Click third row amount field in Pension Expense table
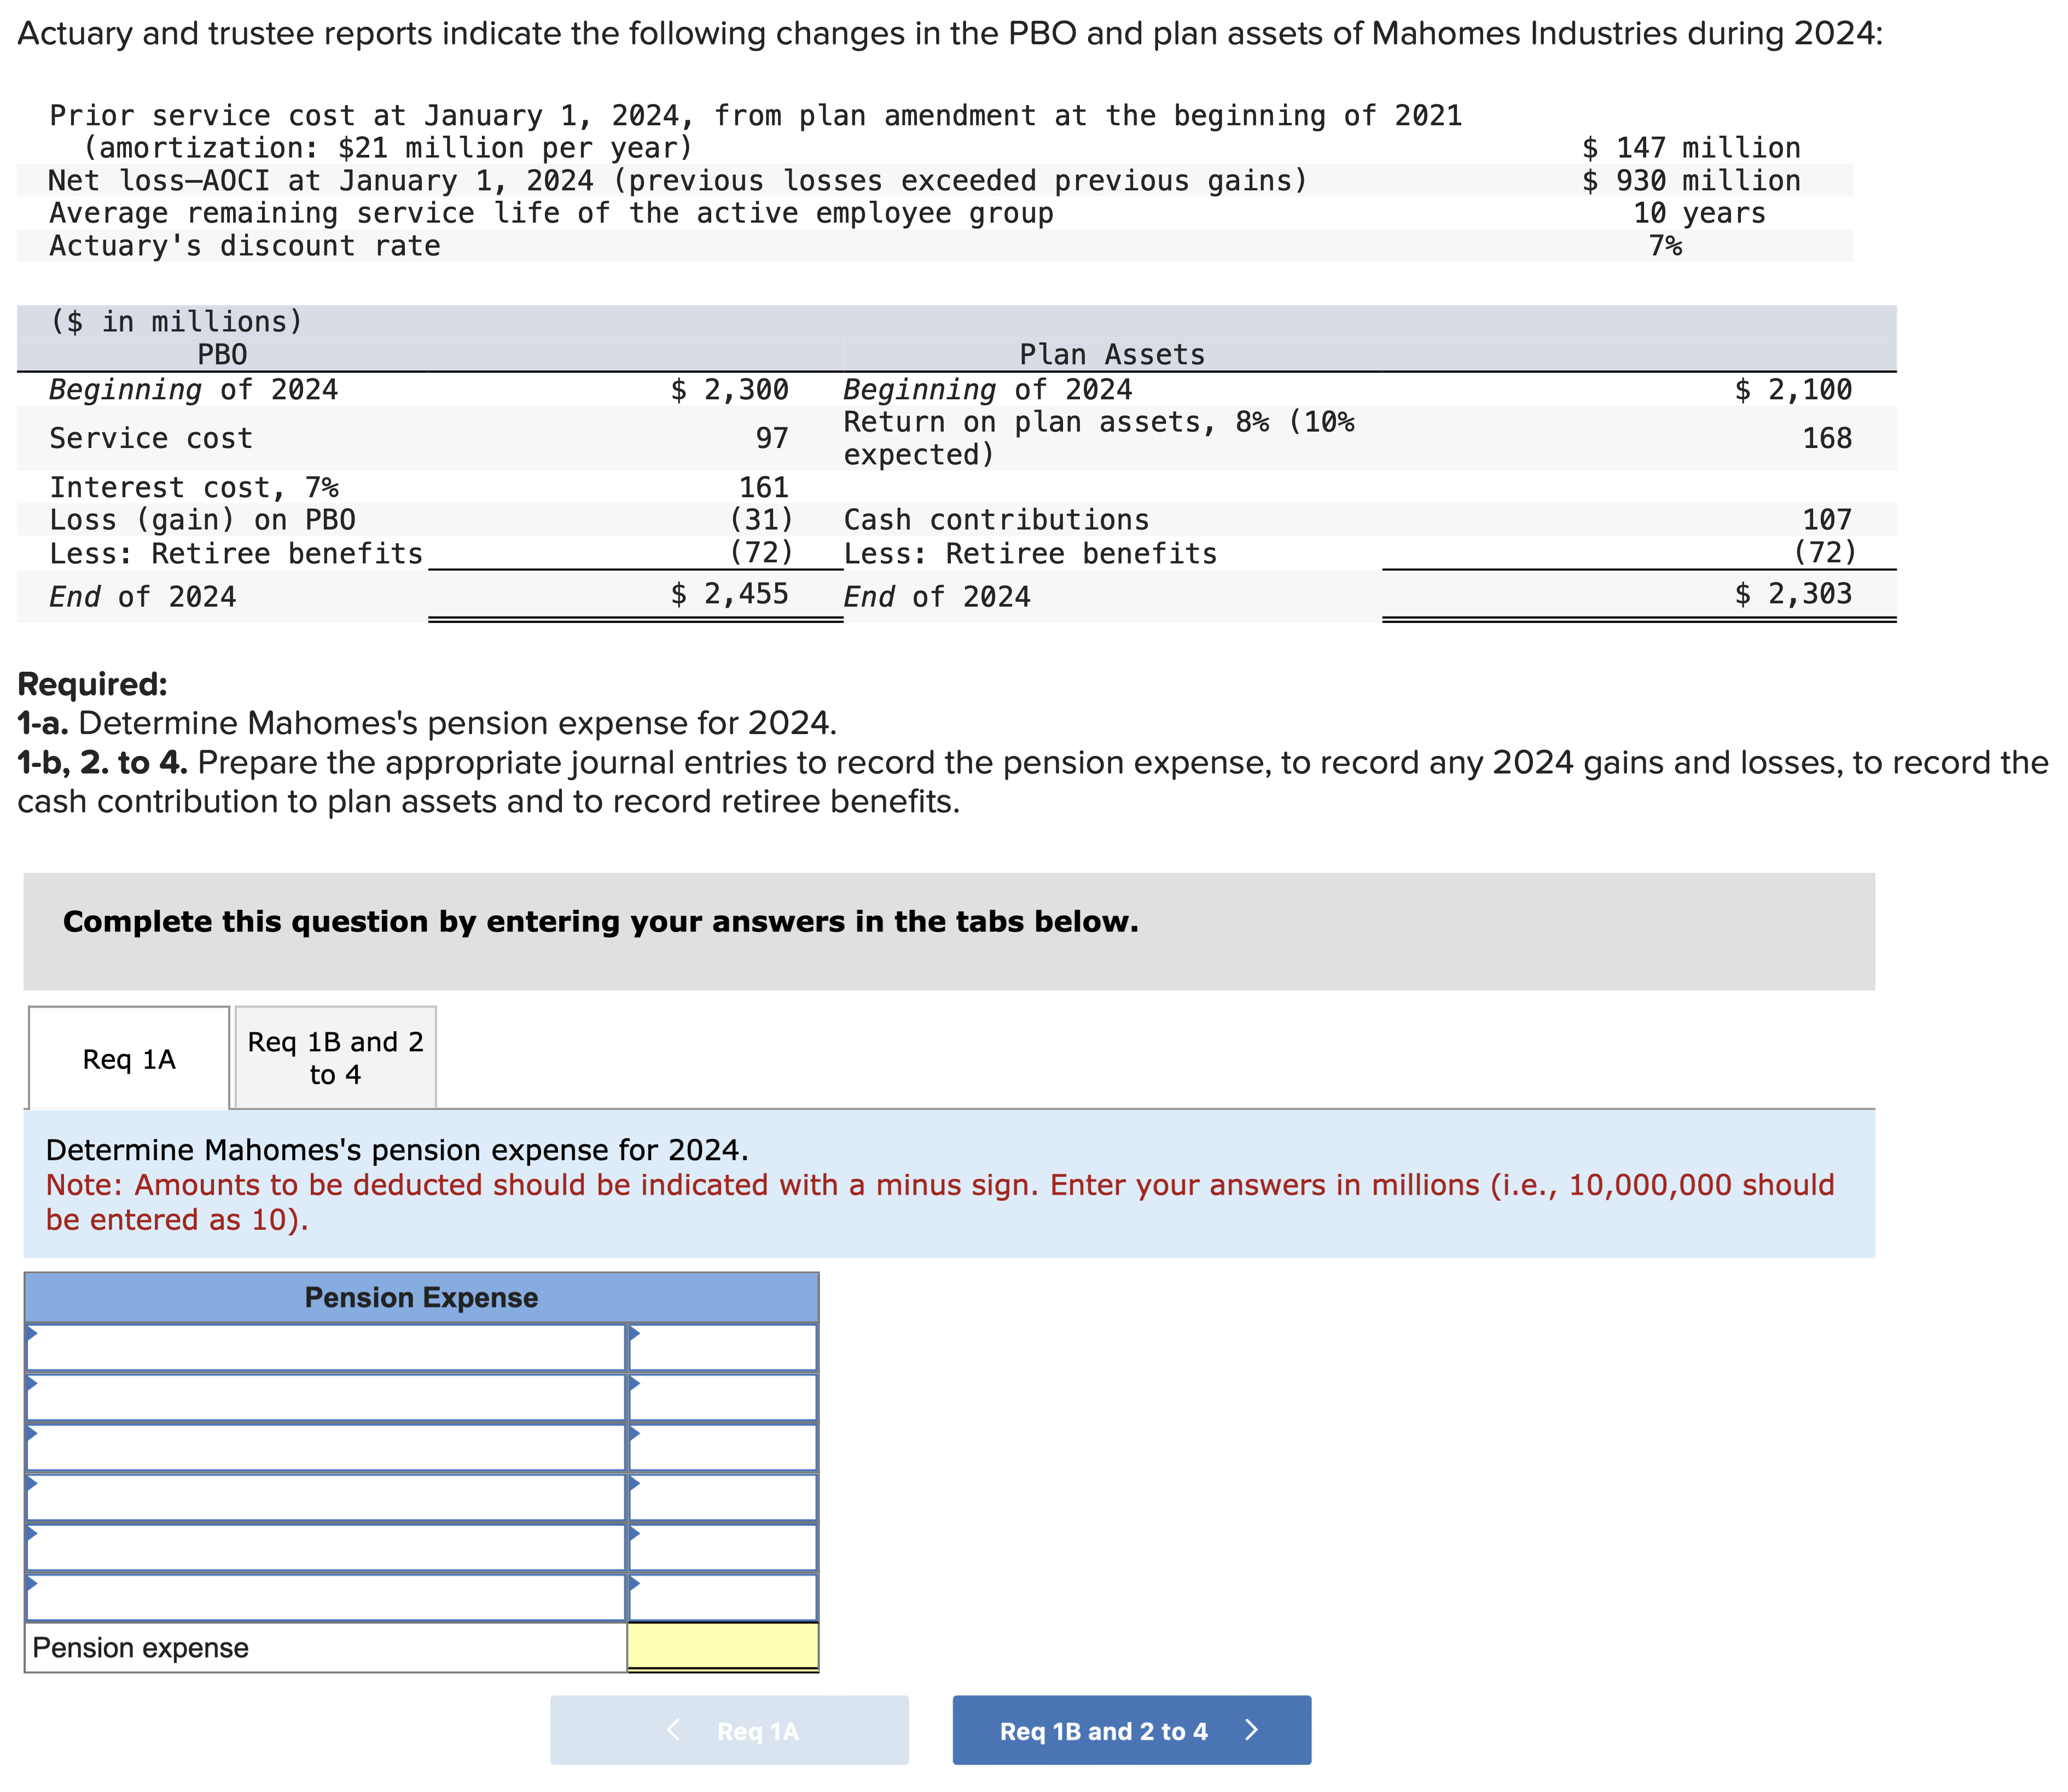Viewport: 2068px width, 1792px height. [723, 1447]
